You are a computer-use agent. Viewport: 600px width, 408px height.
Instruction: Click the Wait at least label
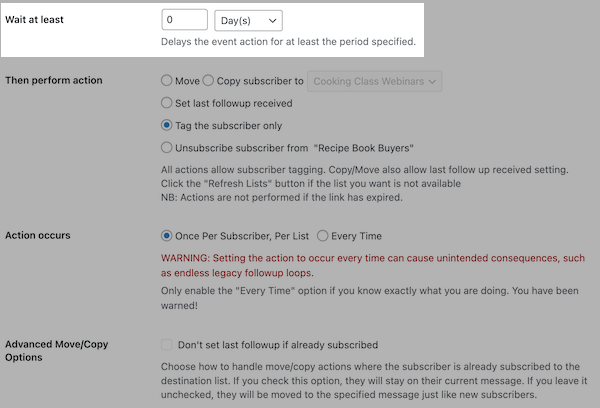click(x=35, y=20)
